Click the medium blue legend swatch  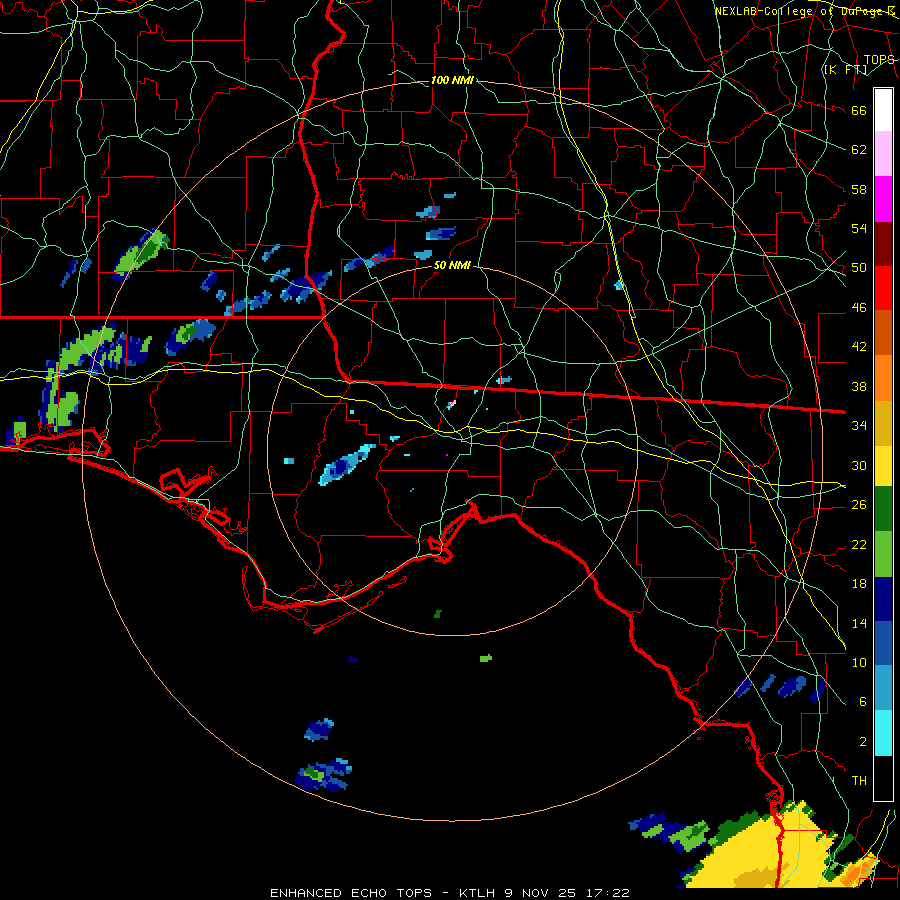tap(883, 643)
